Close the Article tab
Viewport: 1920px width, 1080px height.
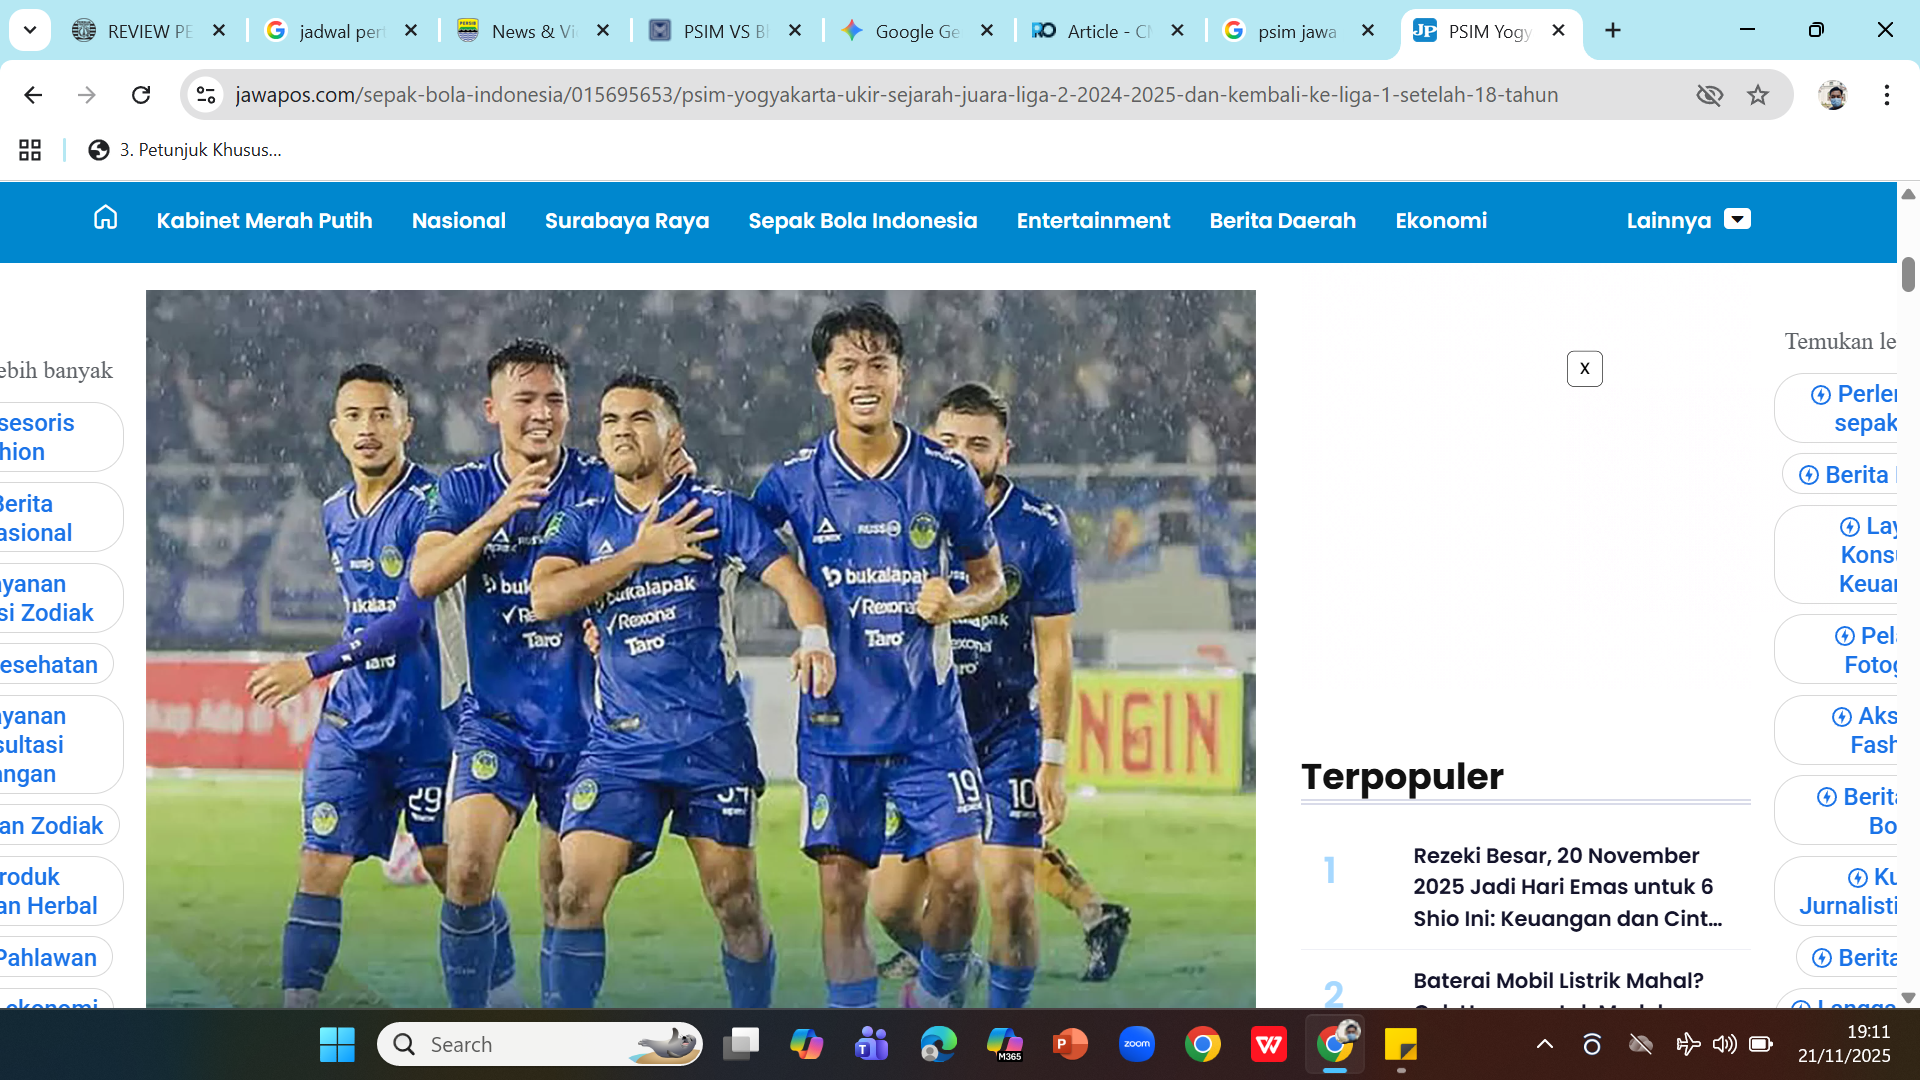pyautogui.click(x=1178, y=31)
